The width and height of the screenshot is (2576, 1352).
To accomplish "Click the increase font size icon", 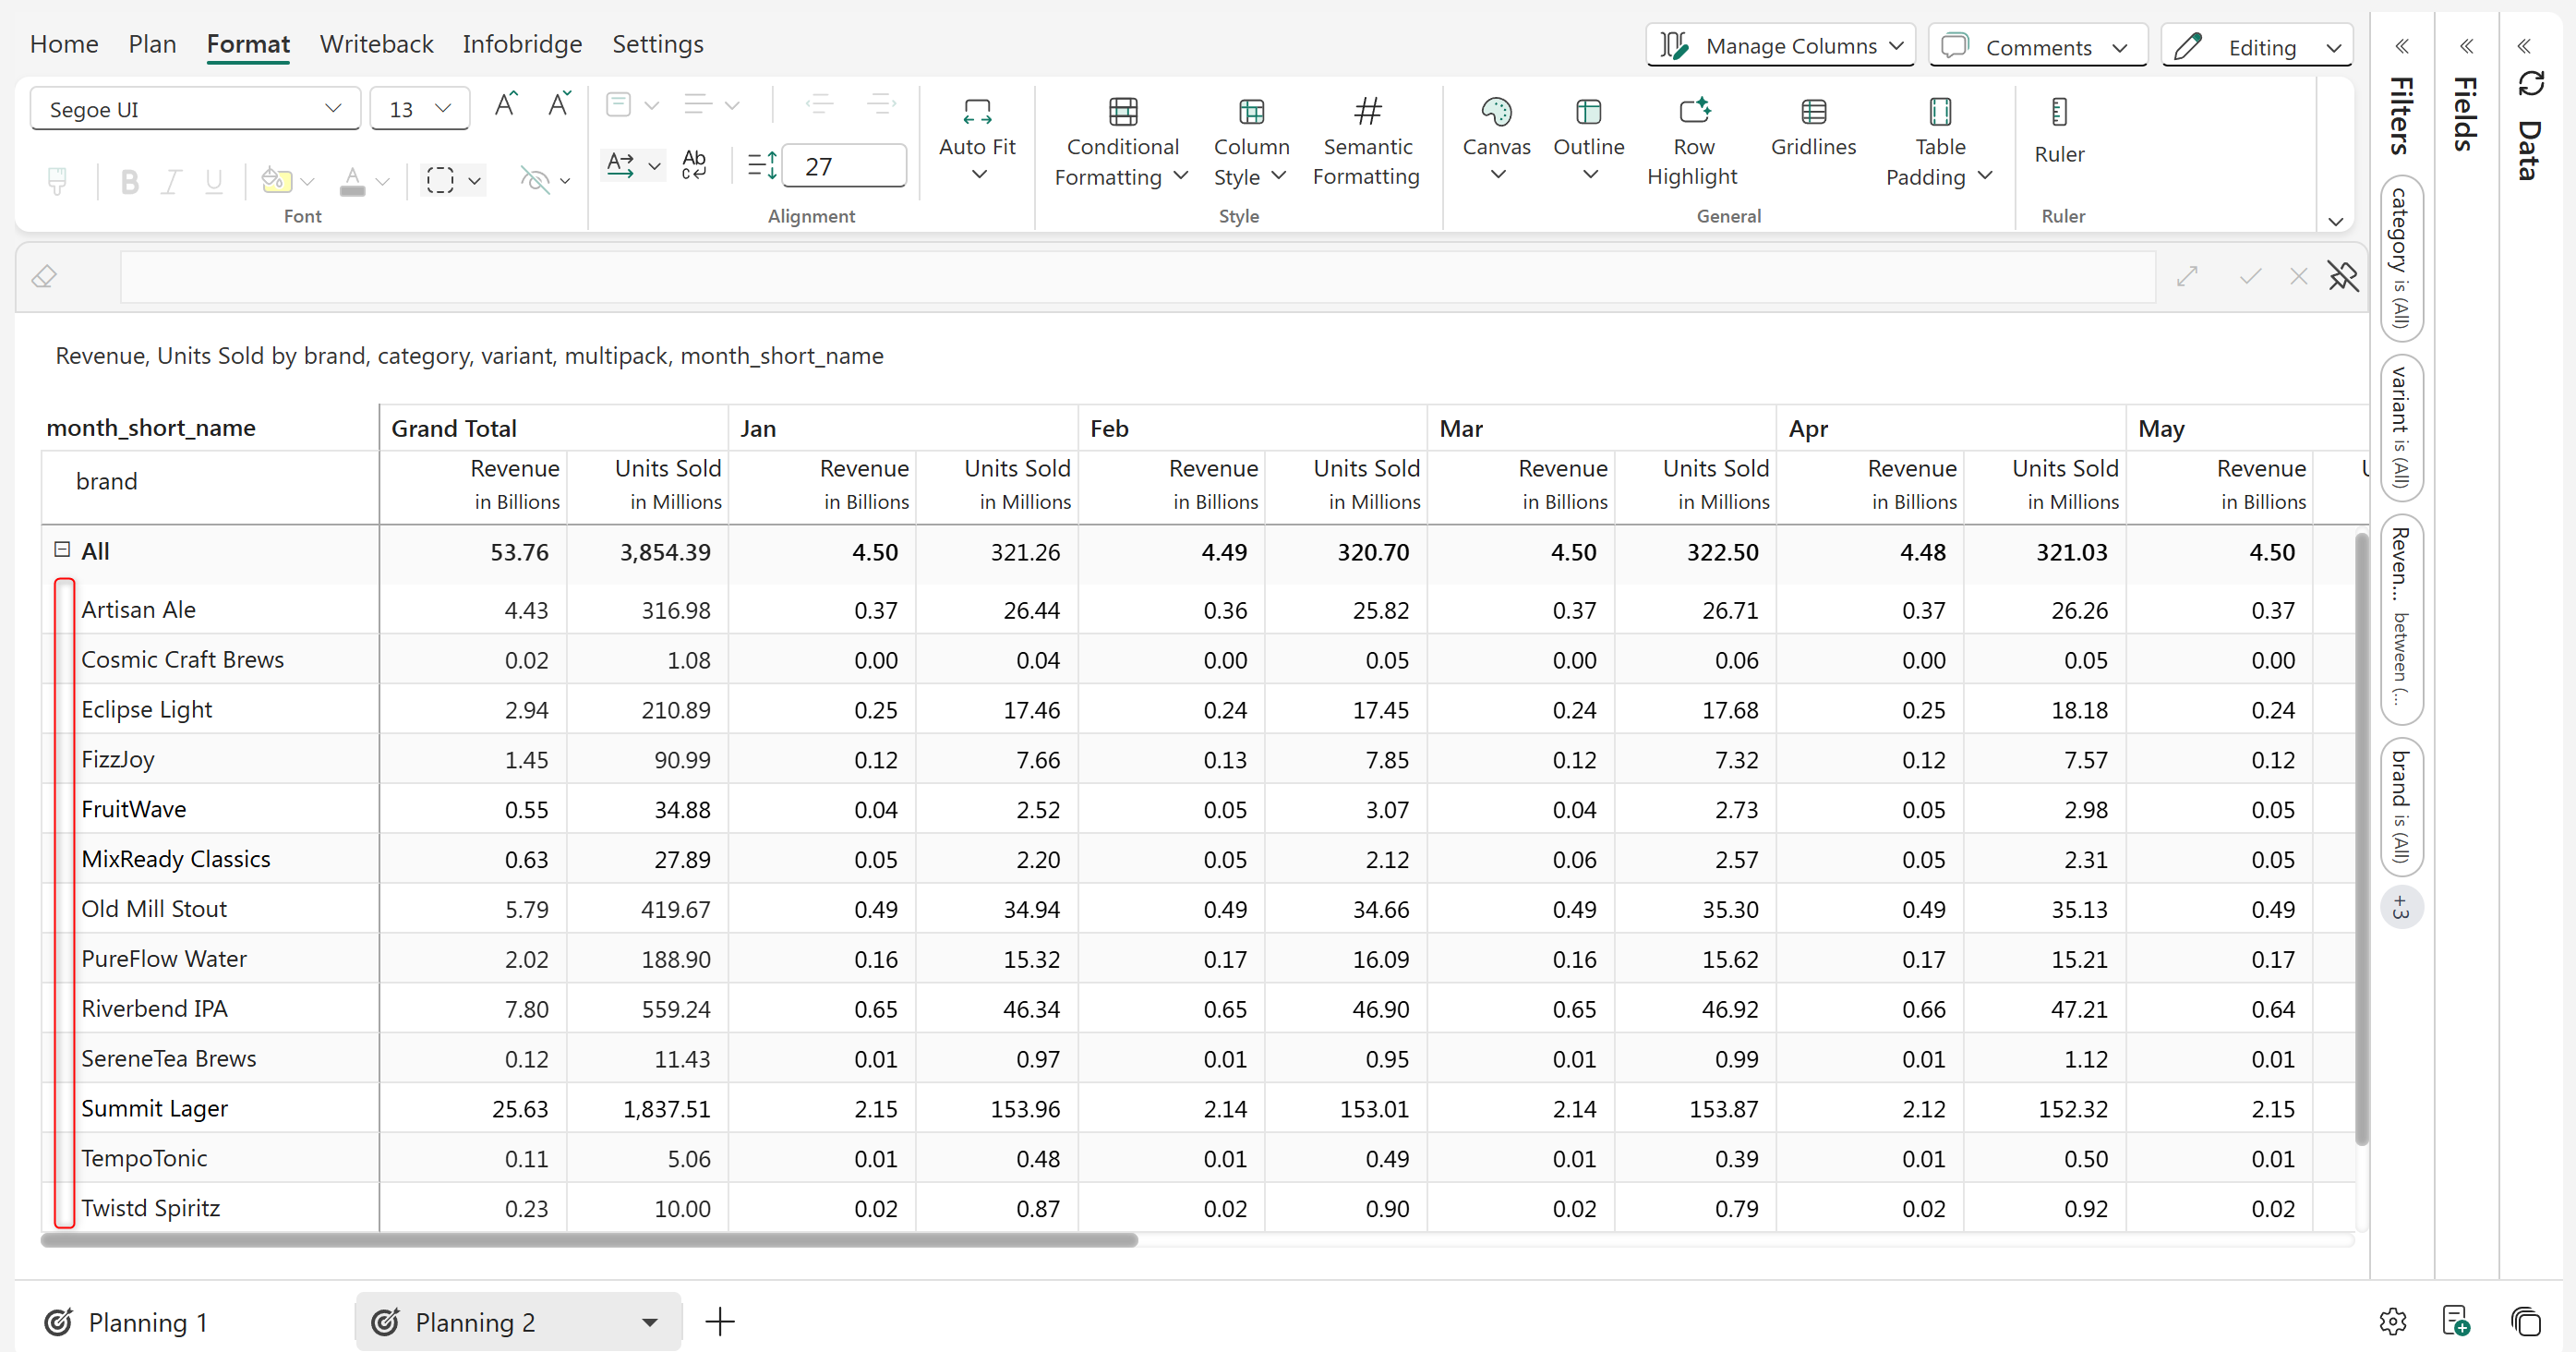I will pos(505,104).
